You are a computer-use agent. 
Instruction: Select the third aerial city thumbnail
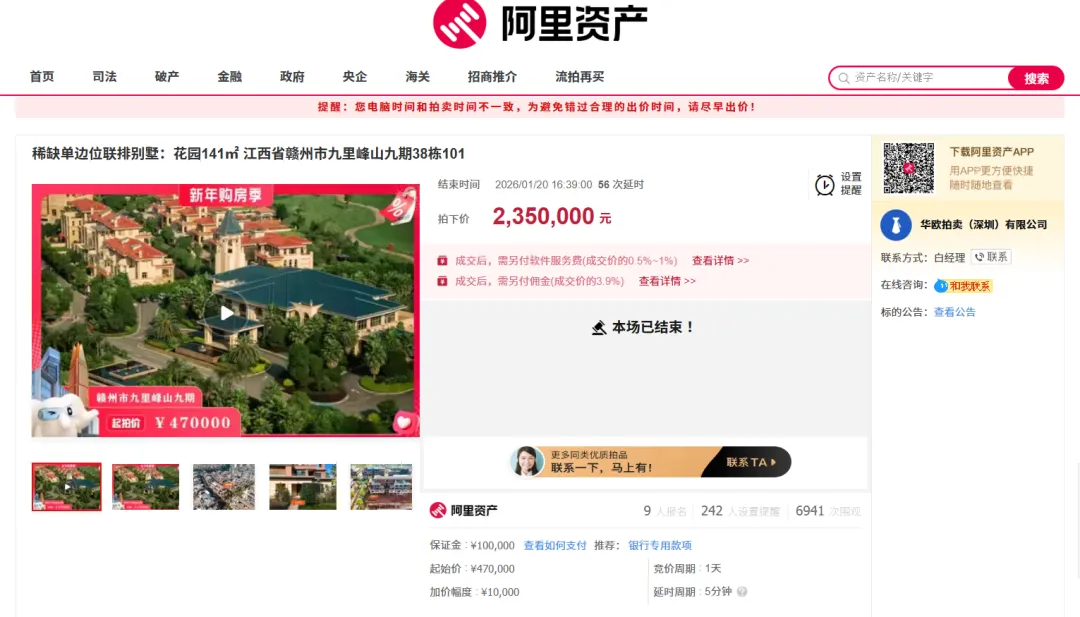[x=224, y=487]
